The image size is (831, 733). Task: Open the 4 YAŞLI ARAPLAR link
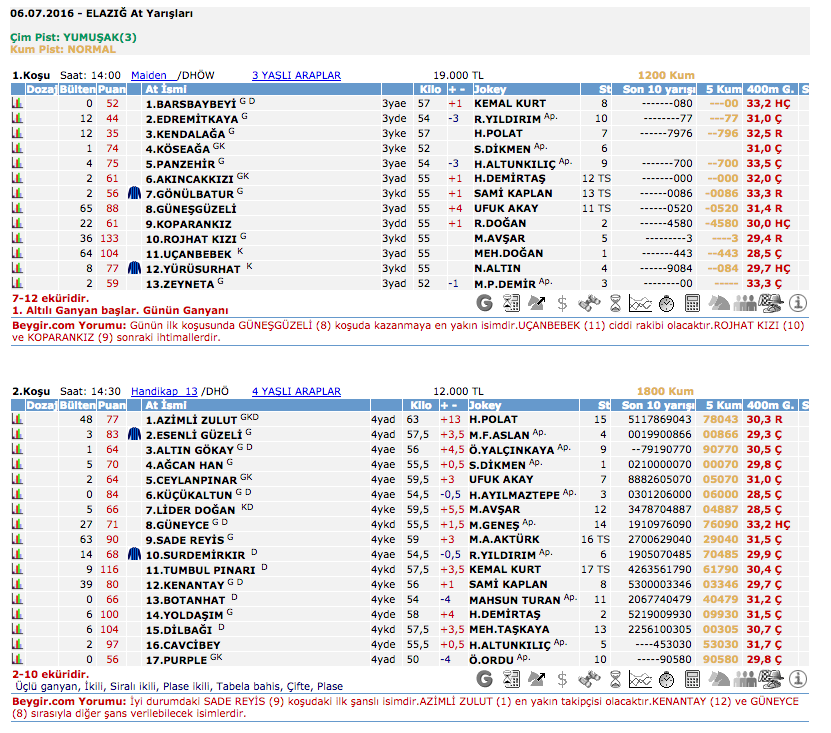(x=296, y=391)
